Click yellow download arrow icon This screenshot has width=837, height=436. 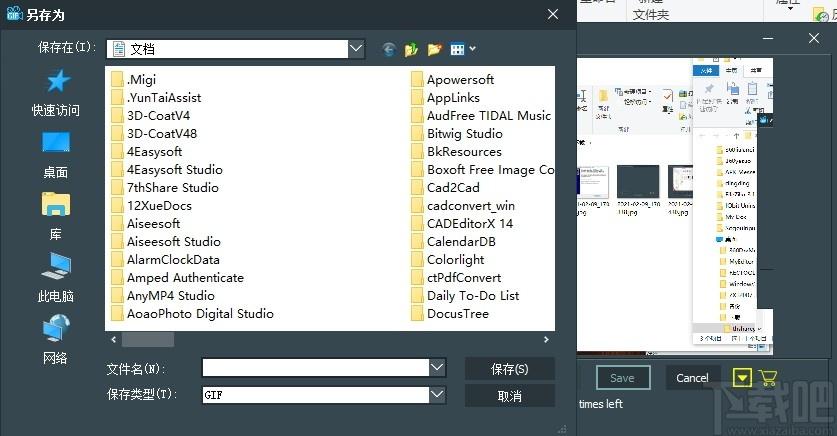[742, 378]
